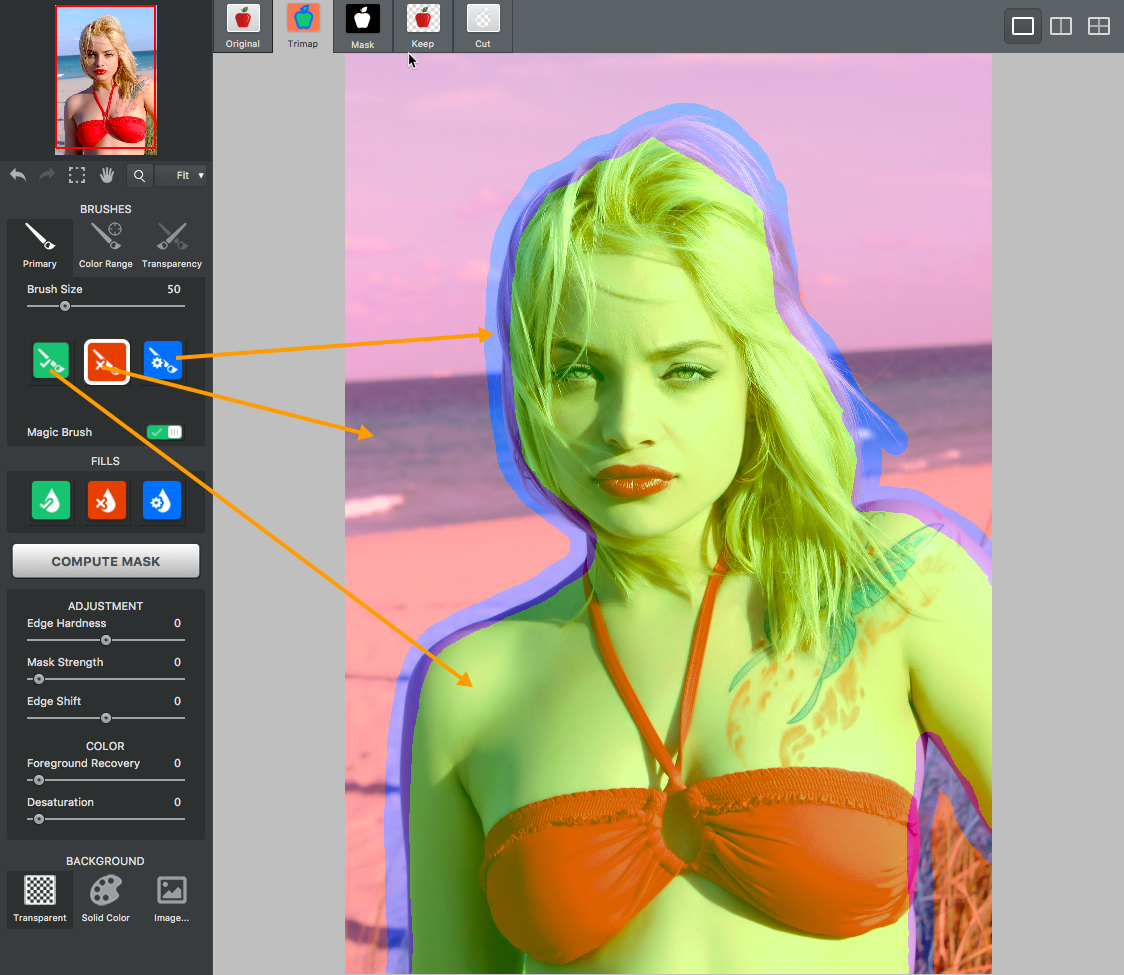Image resolution: width=1124 pixels, height=975 pixels.
Task: Apply the red Cut fill
Action: coord(106,501)
